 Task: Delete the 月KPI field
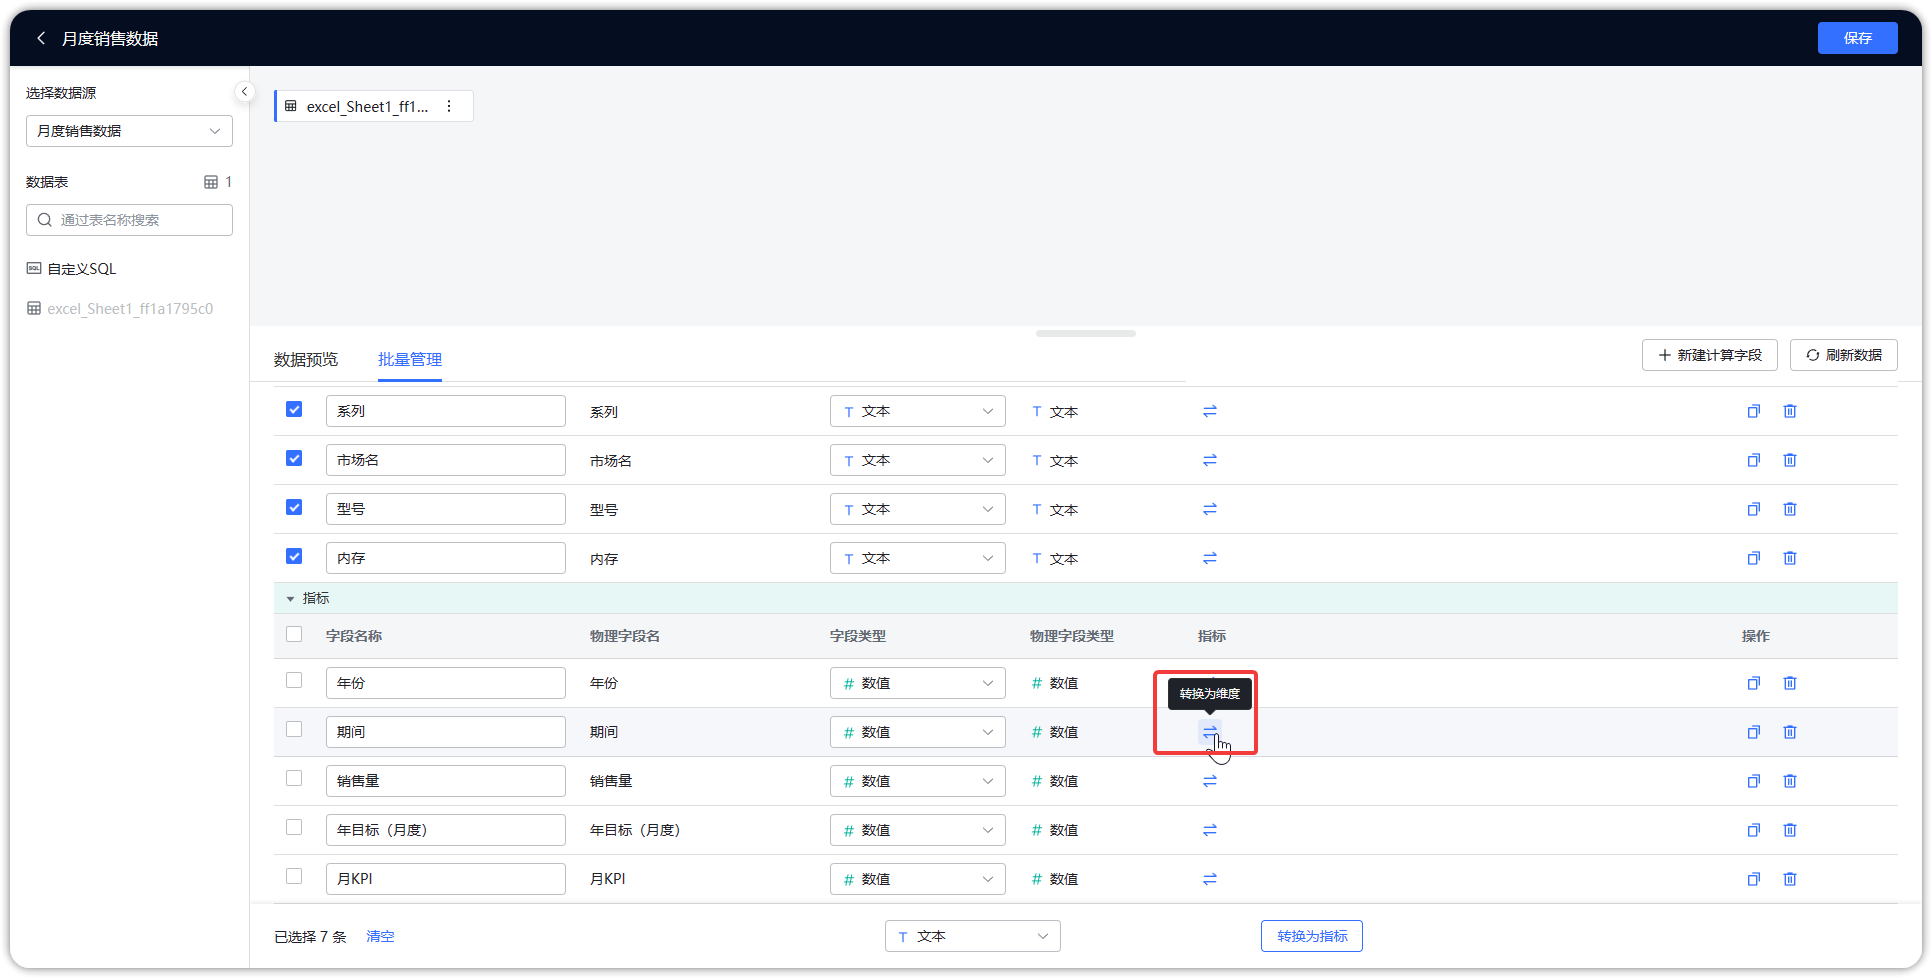pos(1790,879)
